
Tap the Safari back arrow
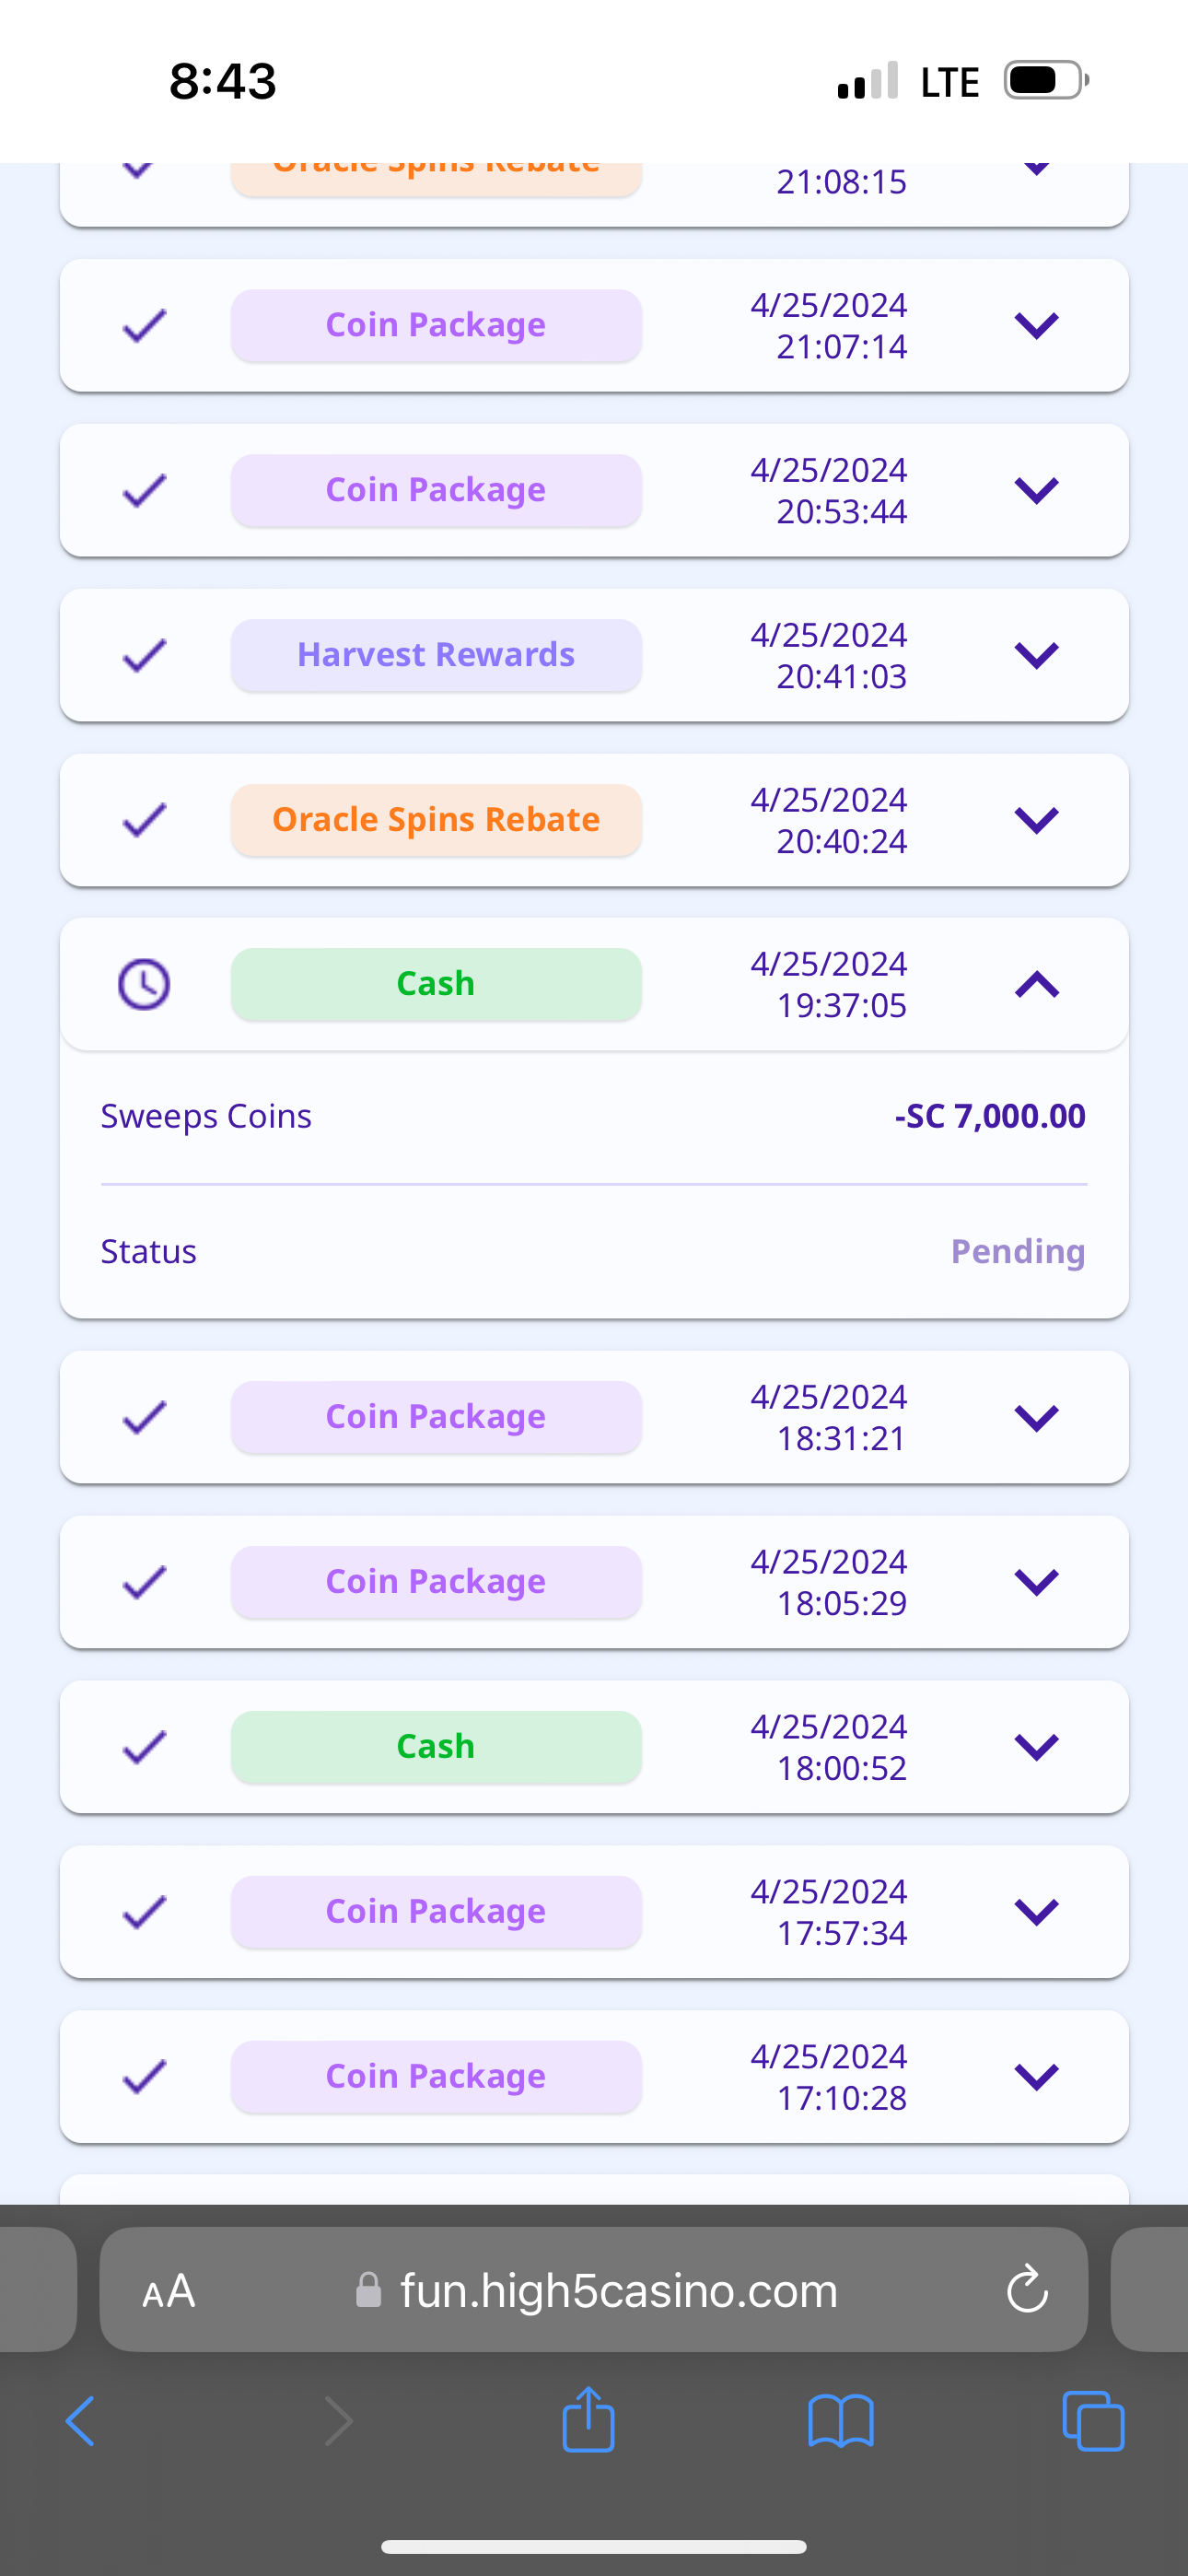80,2421
